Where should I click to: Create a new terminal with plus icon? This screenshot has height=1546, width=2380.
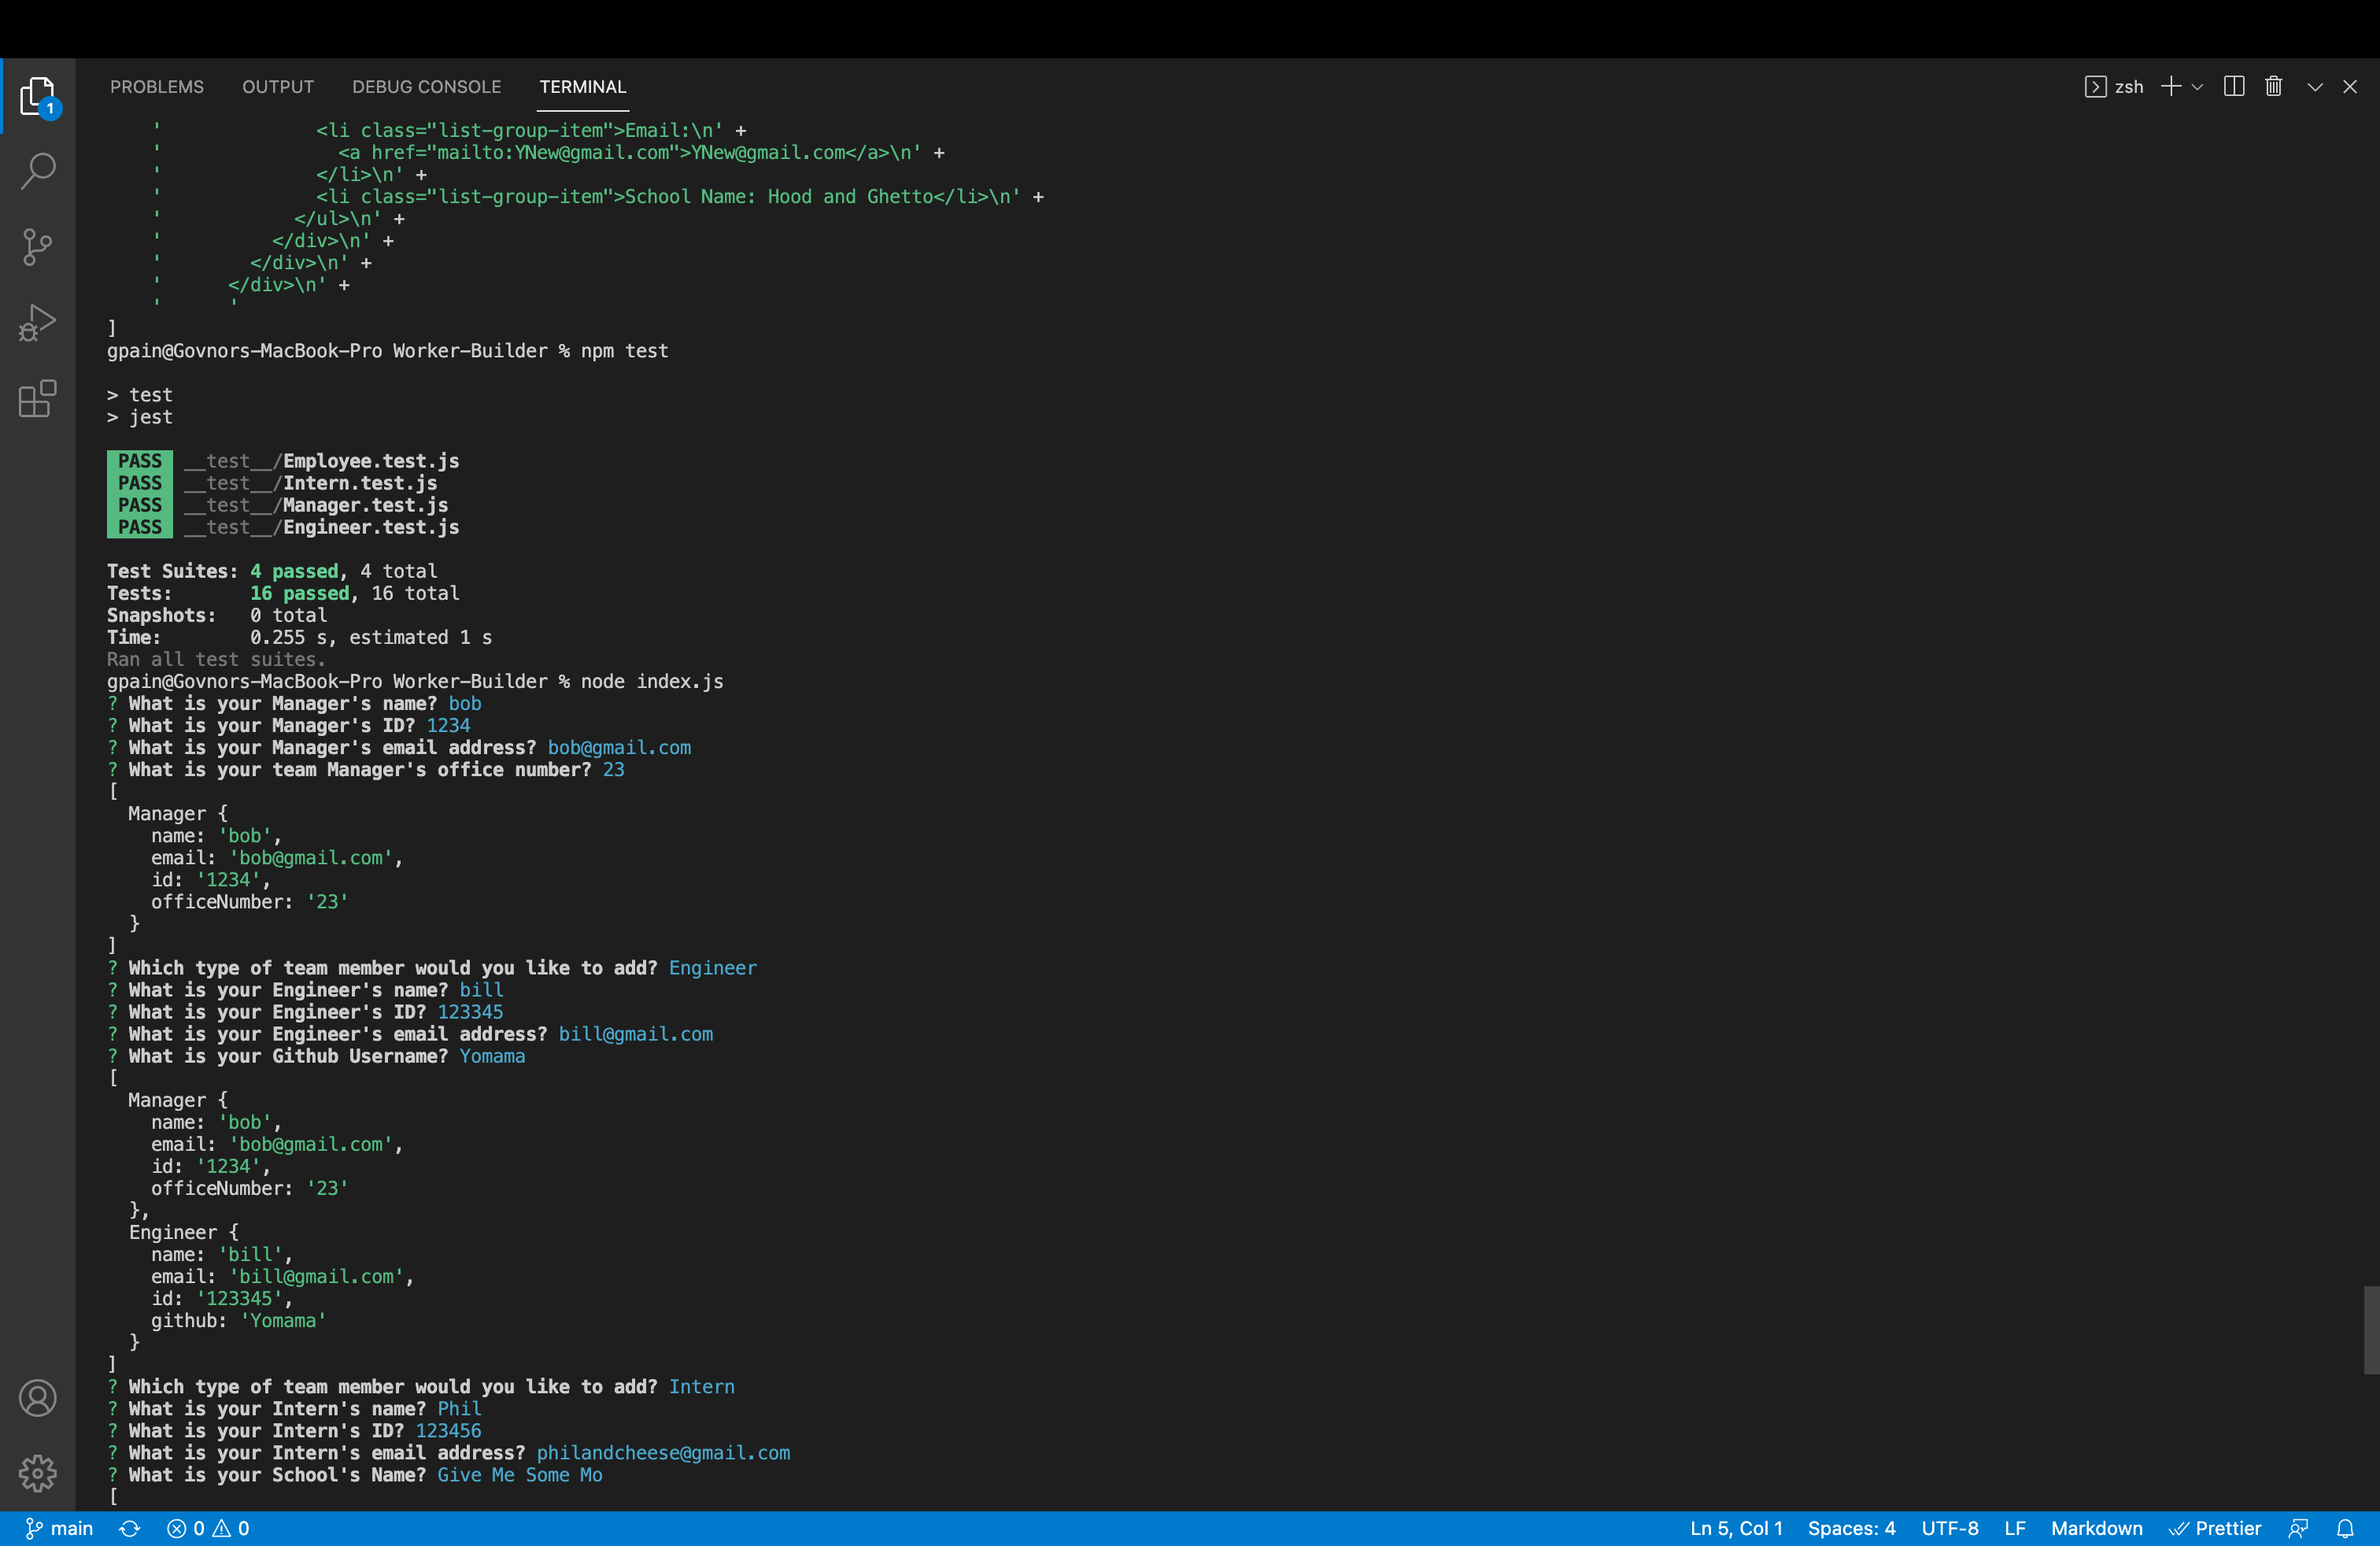[2170, 87]
